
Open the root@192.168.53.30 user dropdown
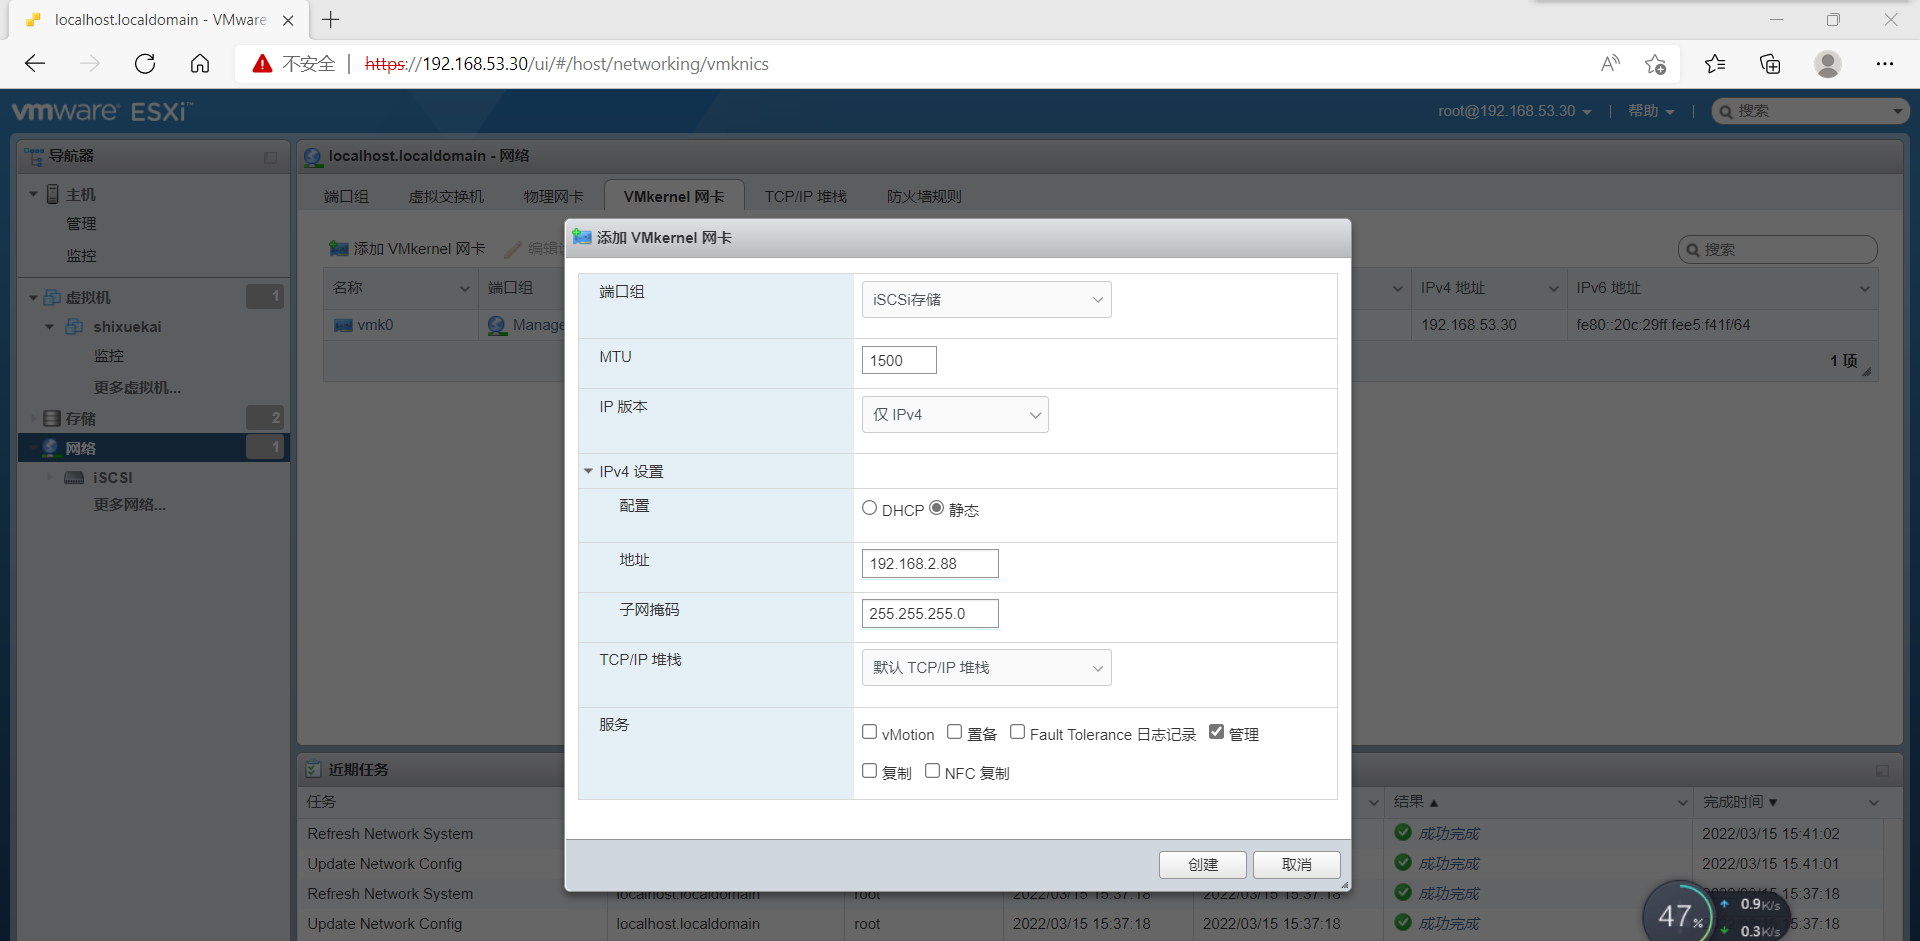pos(1514,111)
